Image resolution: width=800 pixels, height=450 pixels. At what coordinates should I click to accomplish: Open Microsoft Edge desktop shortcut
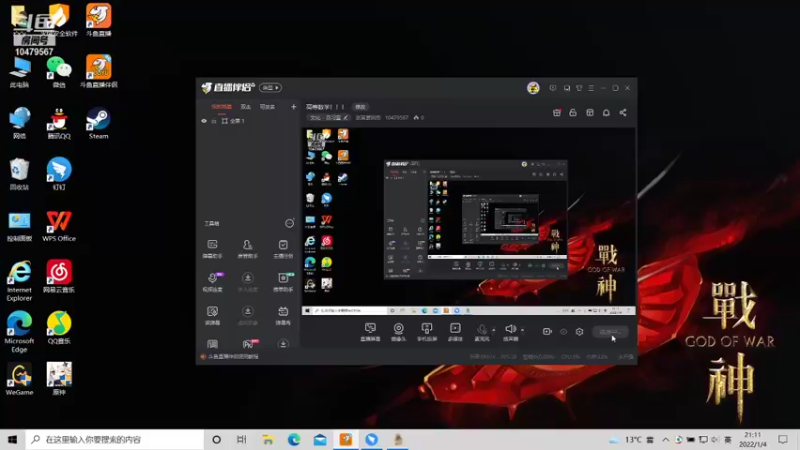coord(19,332)
